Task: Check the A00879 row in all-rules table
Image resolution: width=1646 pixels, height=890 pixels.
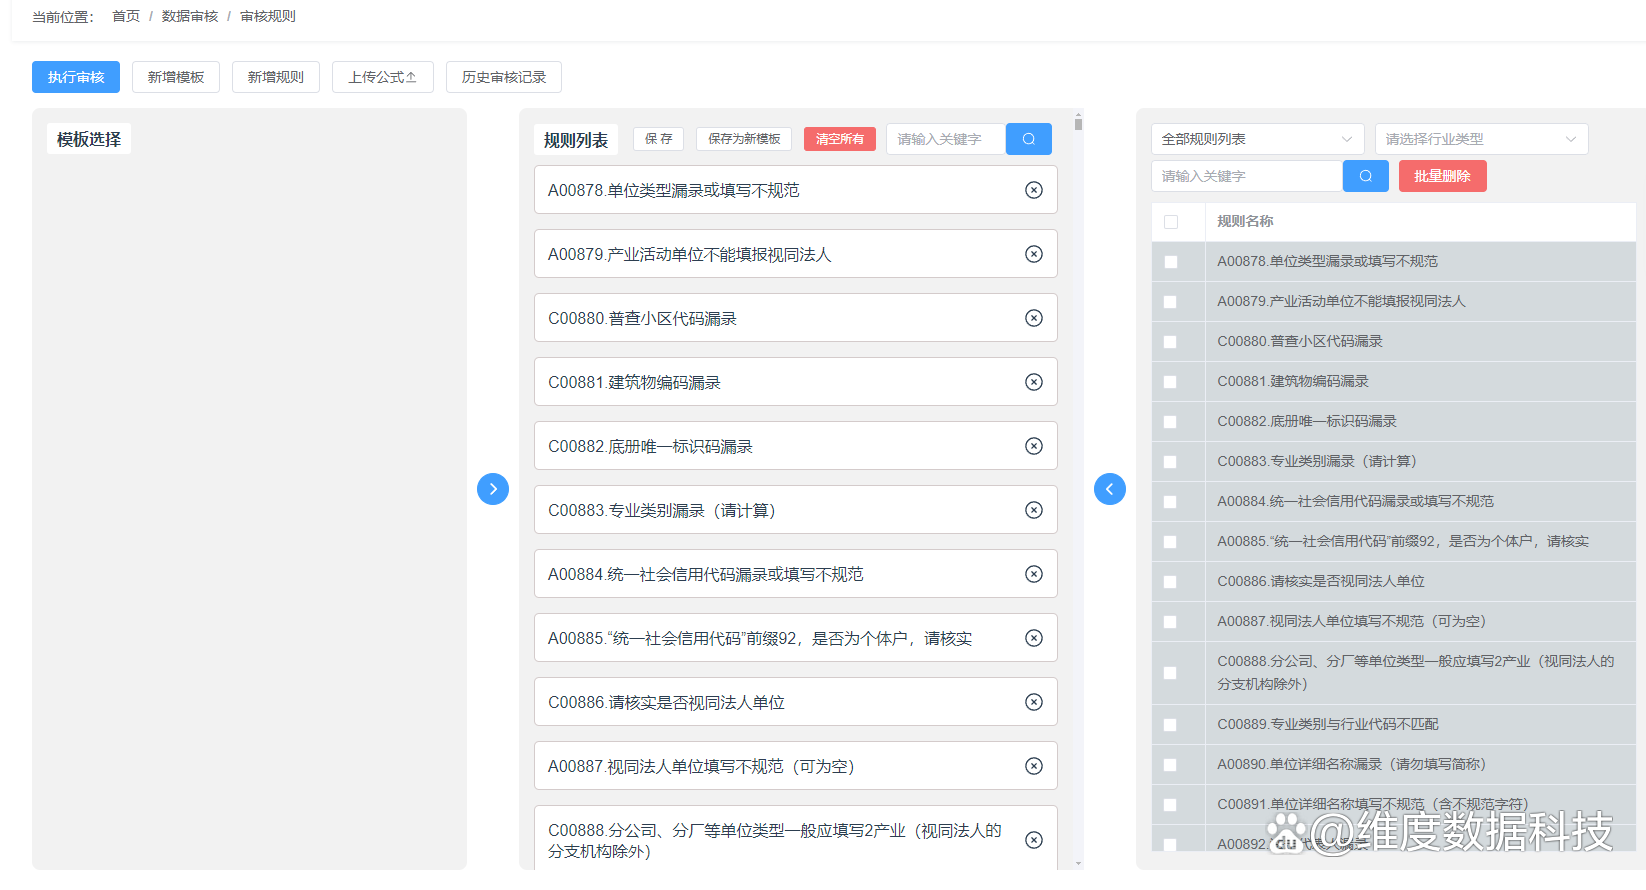Action: tap(1171, 302)
